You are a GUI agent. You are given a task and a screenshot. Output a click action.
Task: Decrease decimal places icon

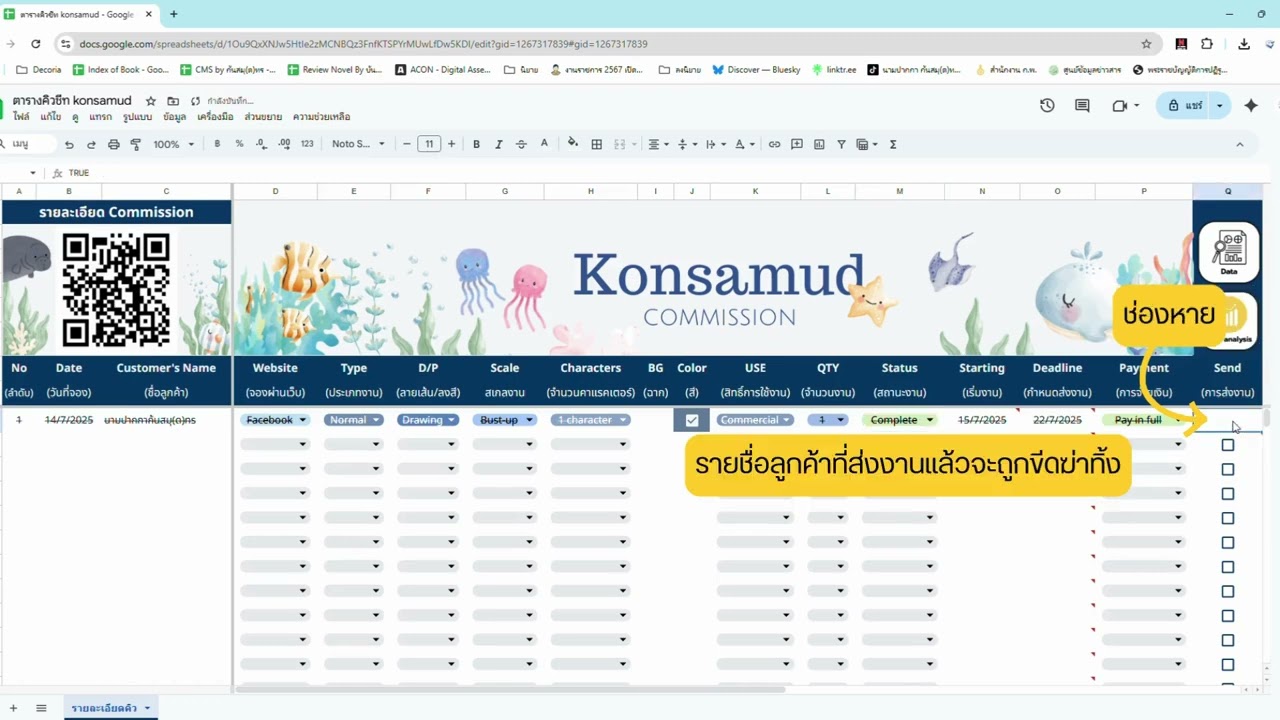[261, 144]
